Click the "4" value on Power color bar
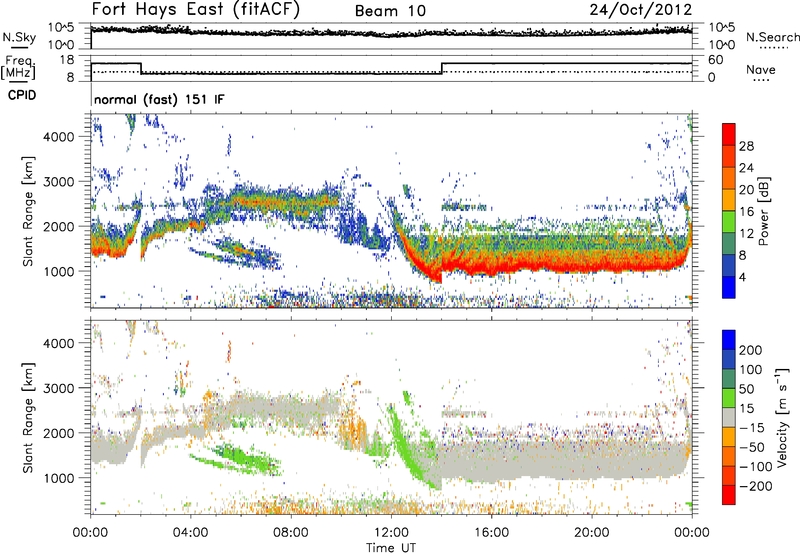Screen dimensions: 800x554 click(743, 277)
